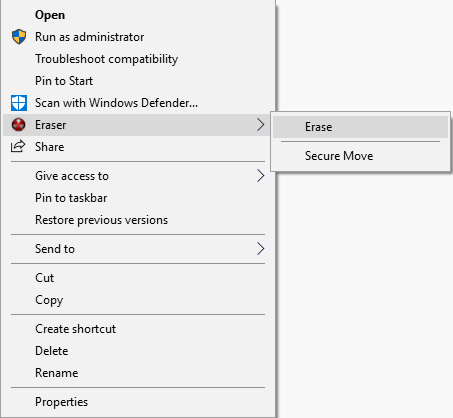The width and height of the screenshot is (453, 418).
Task: Click the Run as administrator shield icon
Action: pos(19,37)
